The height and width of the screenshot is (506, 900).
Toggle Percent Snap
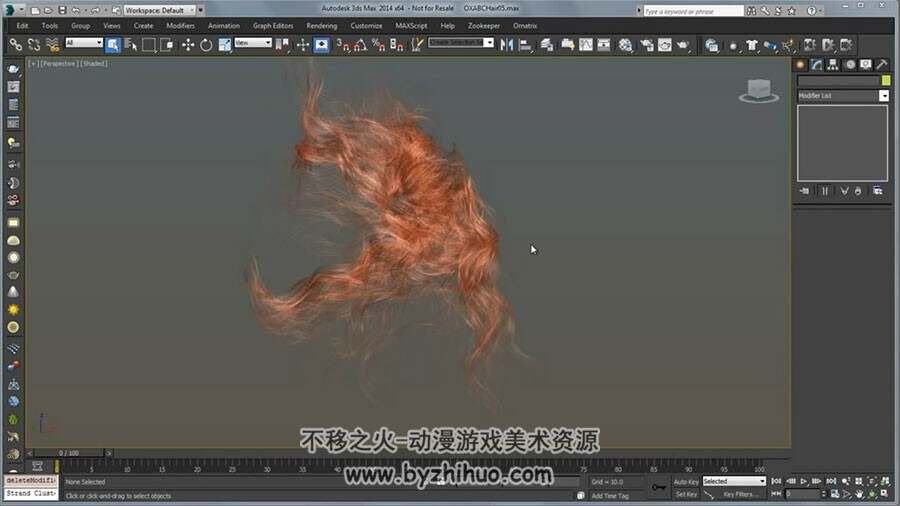click(378, 45)
